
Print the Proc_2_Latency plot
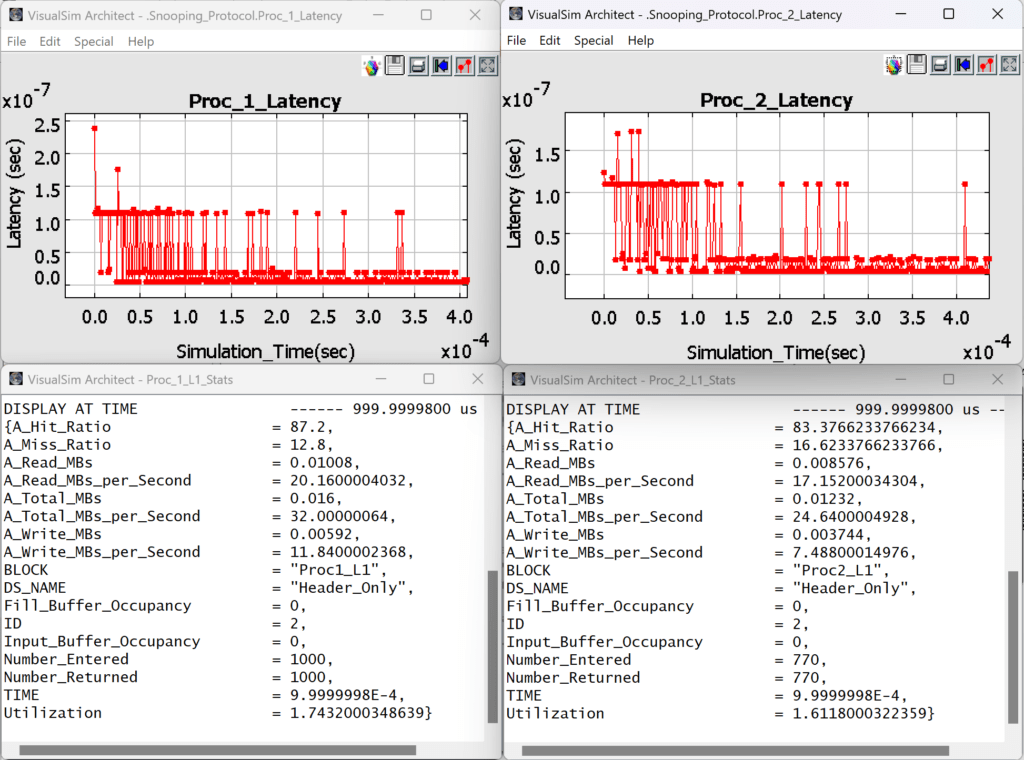(x=940, y=66)
